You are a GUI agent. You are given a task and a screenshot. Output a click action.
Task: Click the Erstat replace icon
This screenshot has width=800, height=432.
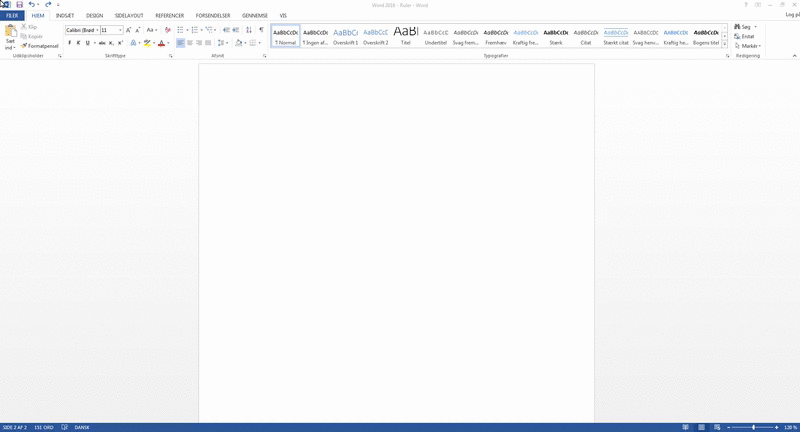coord(744,36)
